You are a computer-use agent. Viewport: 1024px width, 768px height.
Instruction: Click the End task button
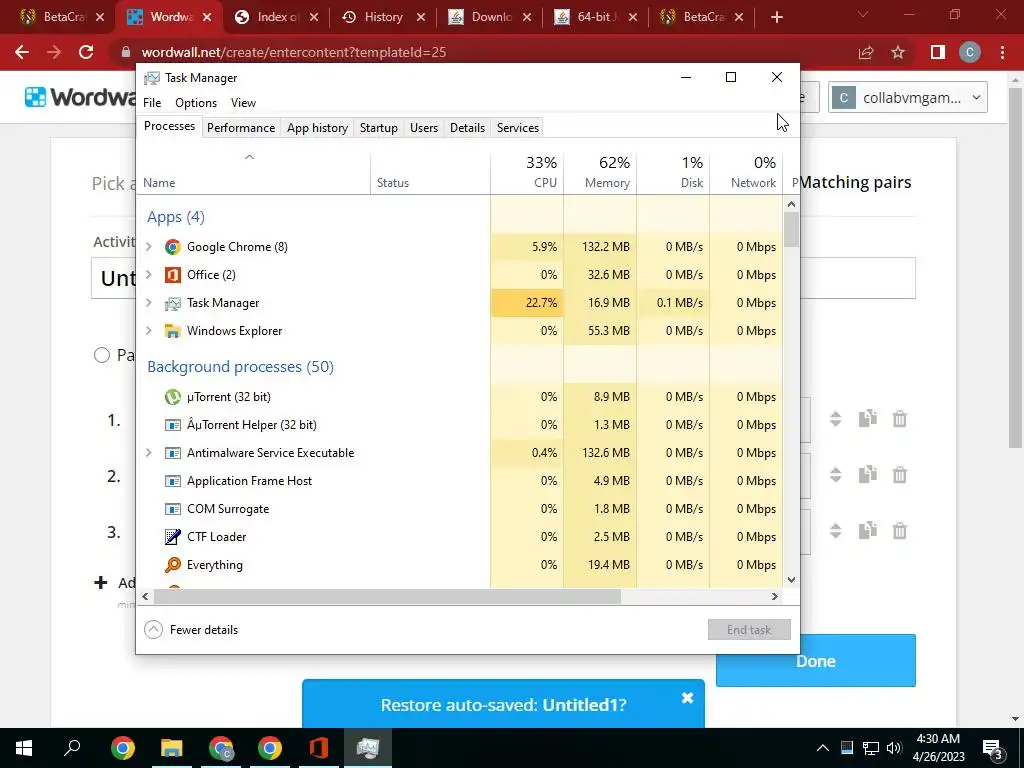[749, 630]
